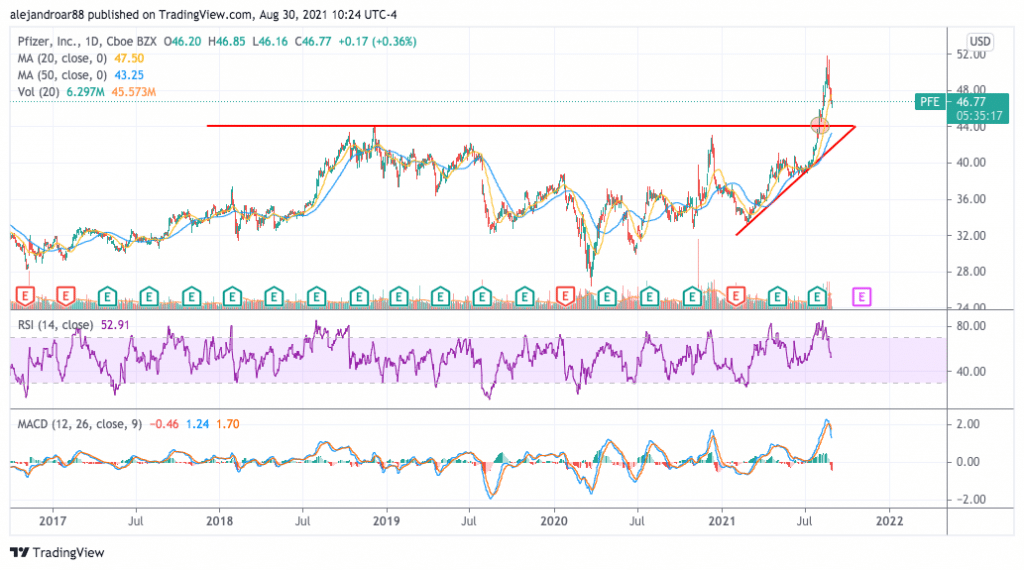Click the 32.00 price axis label
The width and height of the screenshot is (1024, 570).
tap(971, 236)
